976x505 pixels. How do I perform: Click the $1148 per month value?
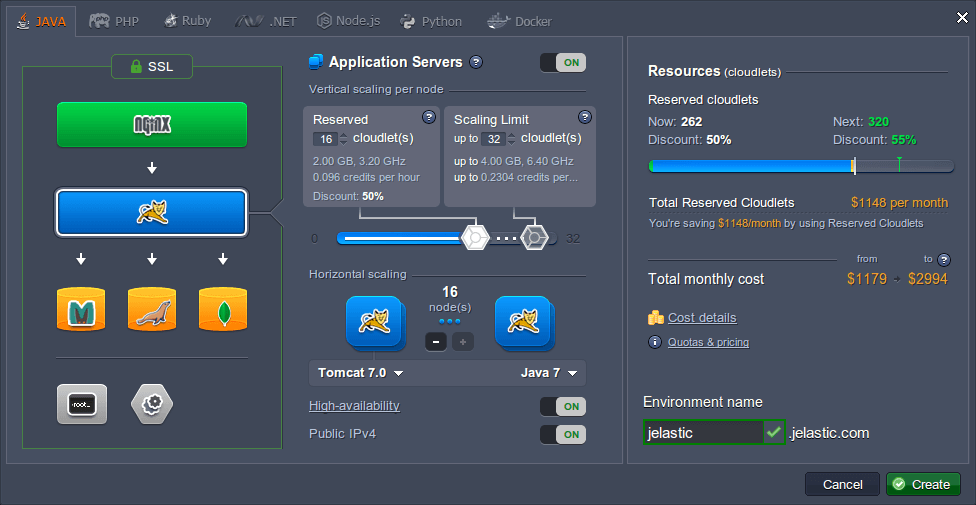coord(899,202)
